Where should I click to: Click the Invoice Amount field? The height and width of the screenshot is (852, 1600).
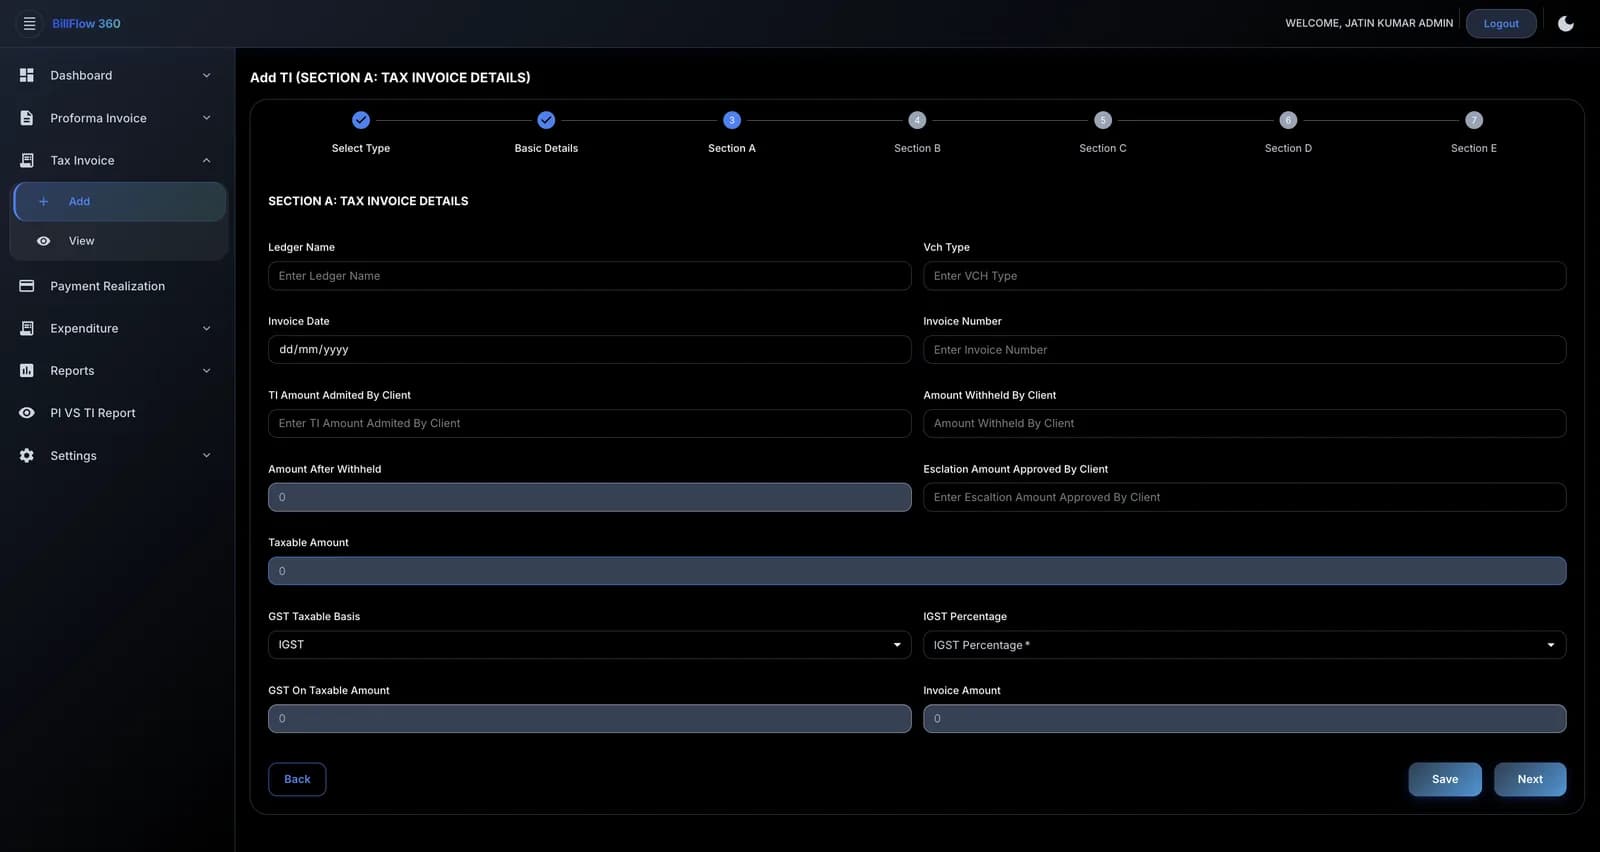(x=1244, y=719)
